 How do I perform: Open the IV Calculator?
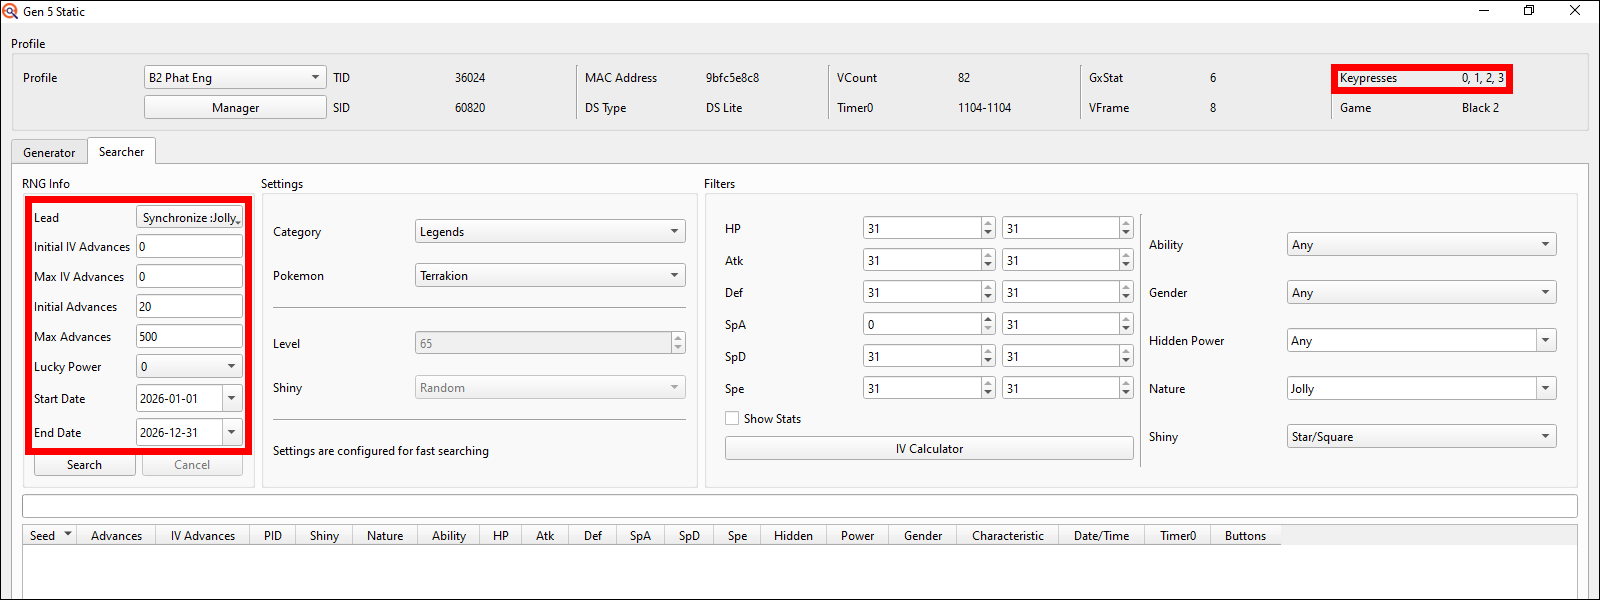pos(929,448)
